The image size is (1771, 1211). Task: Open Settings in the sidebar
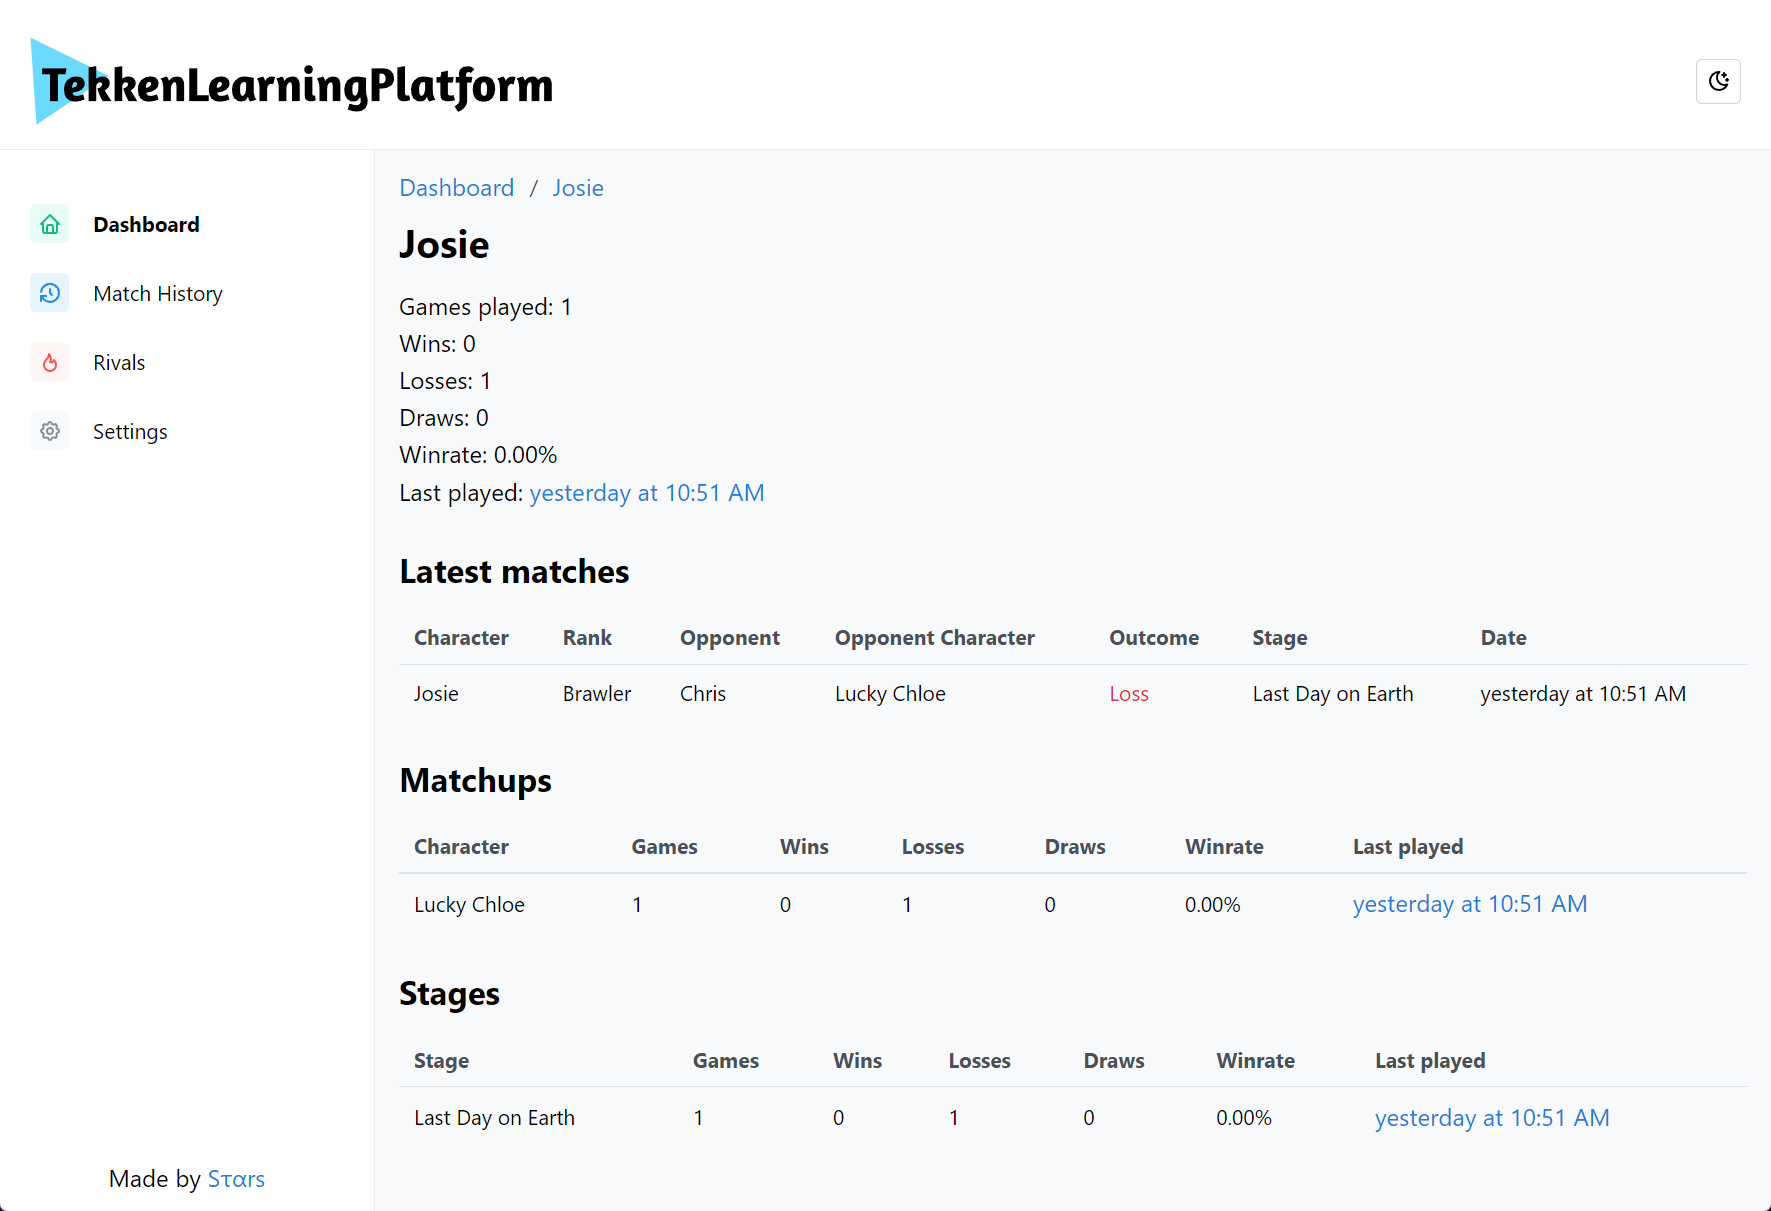(x=130, y=431)
